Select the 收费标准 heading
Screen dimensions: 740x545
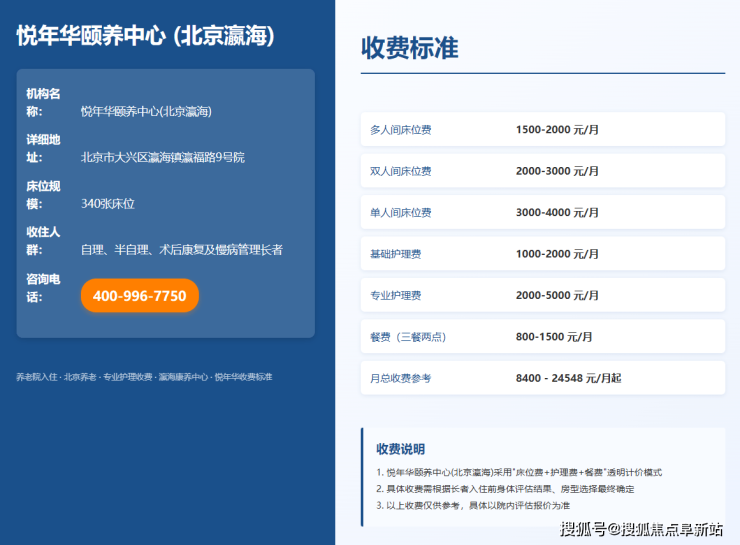pos(410,48)
